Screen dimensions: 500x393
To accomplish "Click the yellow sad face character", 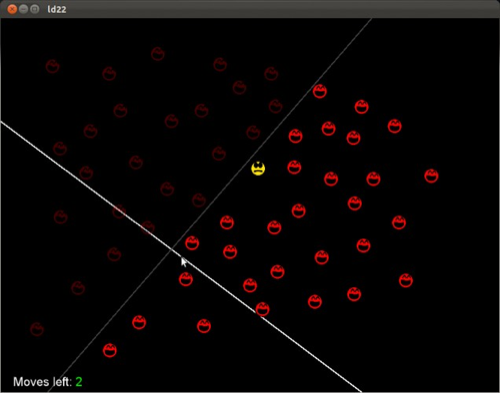I will (258, 168).
